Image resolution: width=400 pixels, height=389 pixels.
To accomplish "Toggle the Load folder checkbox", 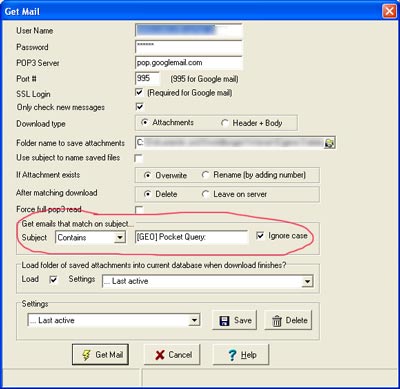I will point(53,279).
